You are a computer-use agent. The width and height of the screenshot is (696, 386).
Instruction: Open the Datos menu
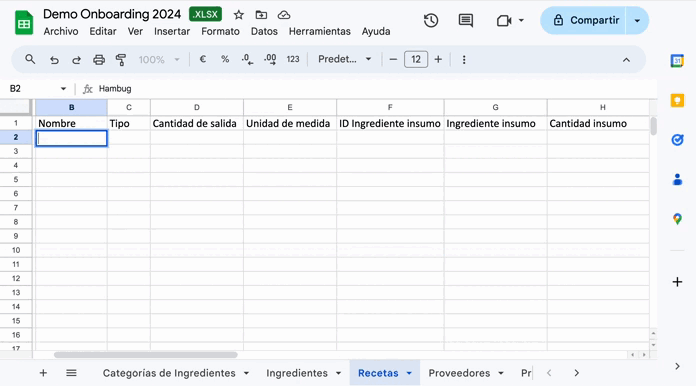coord(264,32)
